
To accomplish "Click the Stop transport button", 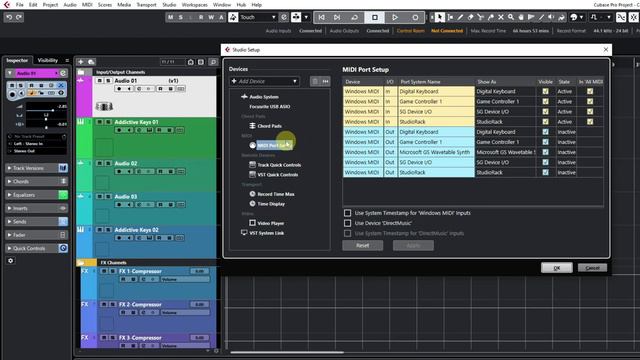I will tap(375, 17).
